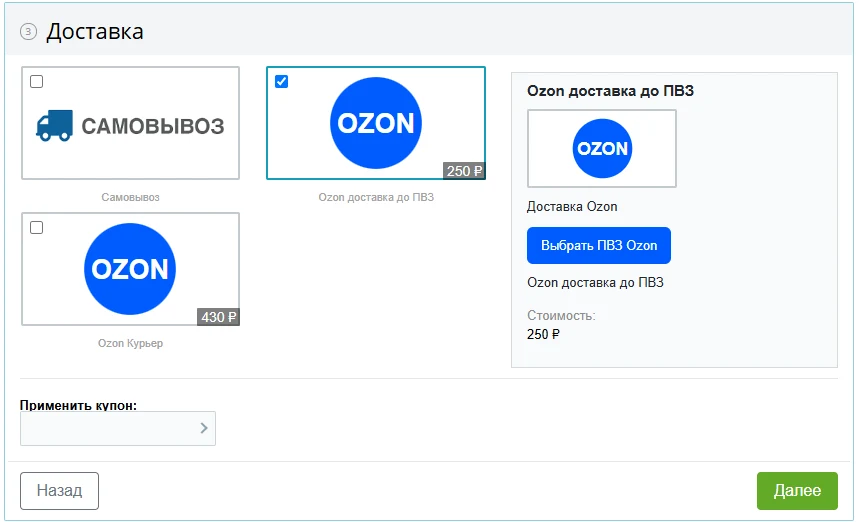This screenshot has width=859, height=522.
Task: Go back with the Назад button
Action: pos(59,491)
